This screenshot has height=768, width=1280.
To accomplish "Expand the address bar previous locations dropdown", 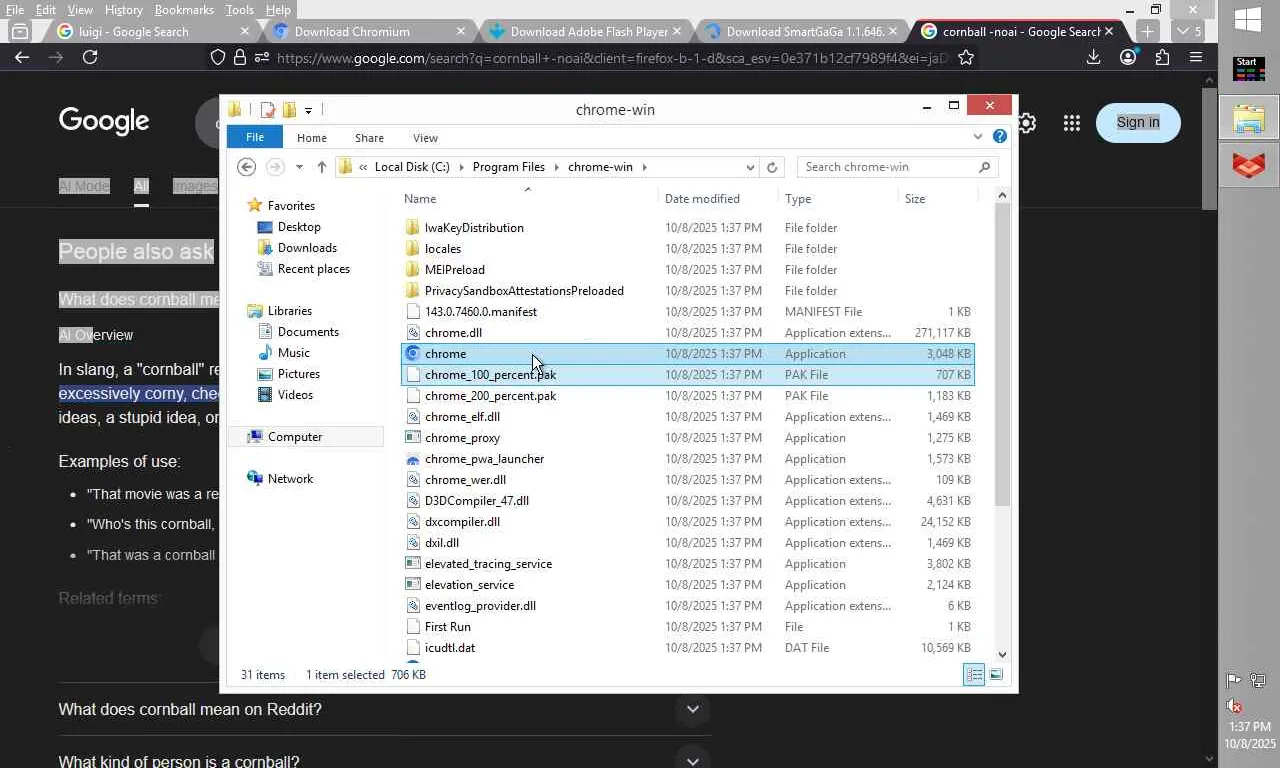I will (x=750, y=167).
